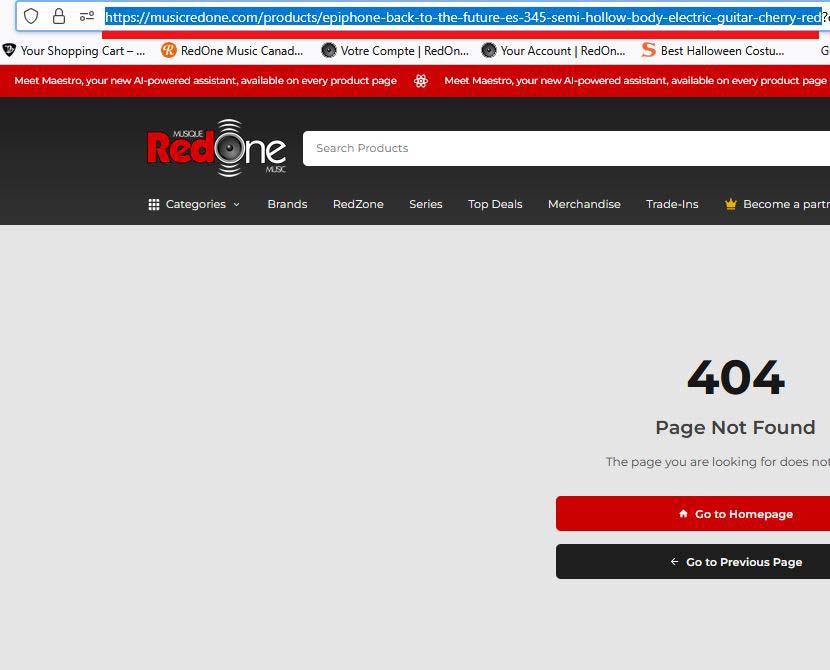Select Top Deals in the navigation
830x670 pixels.
pyautogui.click(x=495, y=204)
